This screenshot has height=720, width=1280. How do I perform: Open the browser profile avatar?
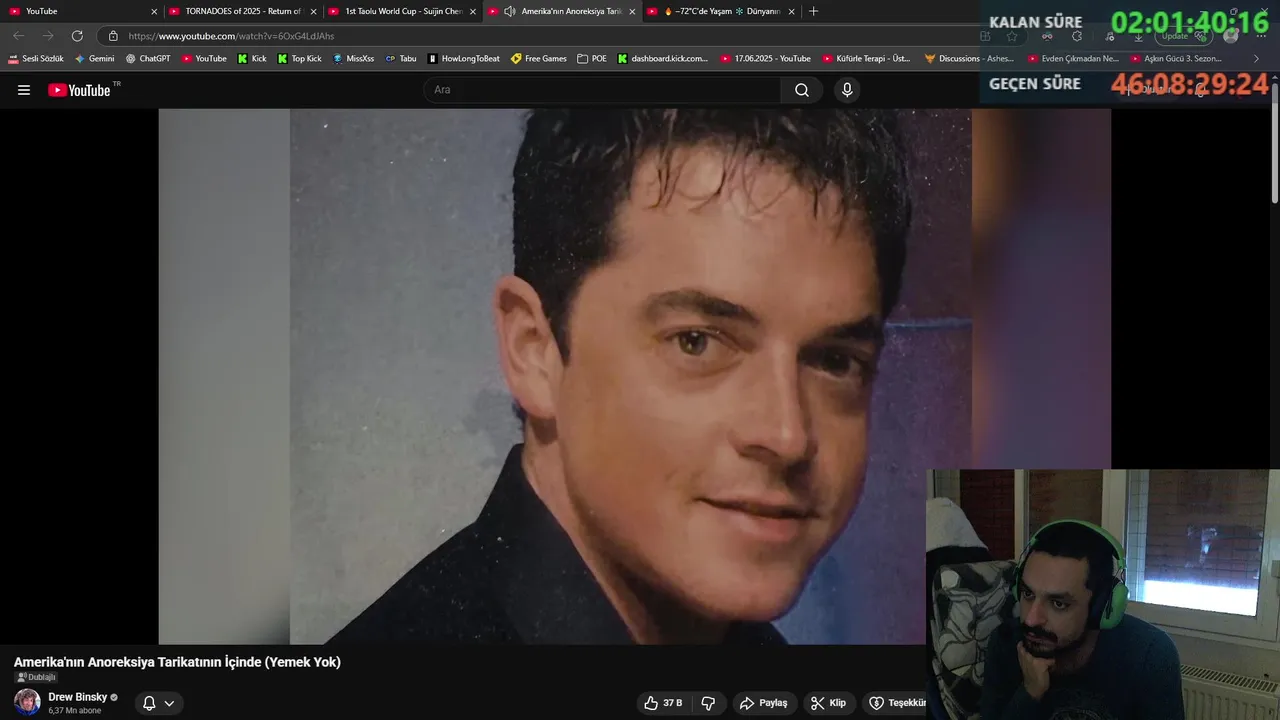[1231, 36]
